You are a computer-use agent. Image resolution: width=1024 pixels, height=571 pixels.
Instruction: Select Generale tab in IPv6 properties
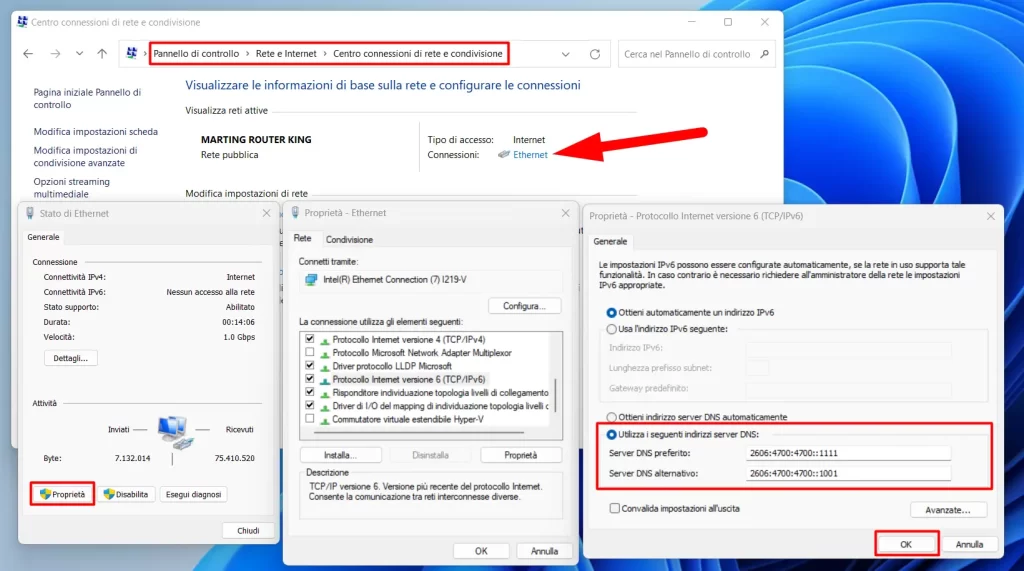[x=610, y=241]
